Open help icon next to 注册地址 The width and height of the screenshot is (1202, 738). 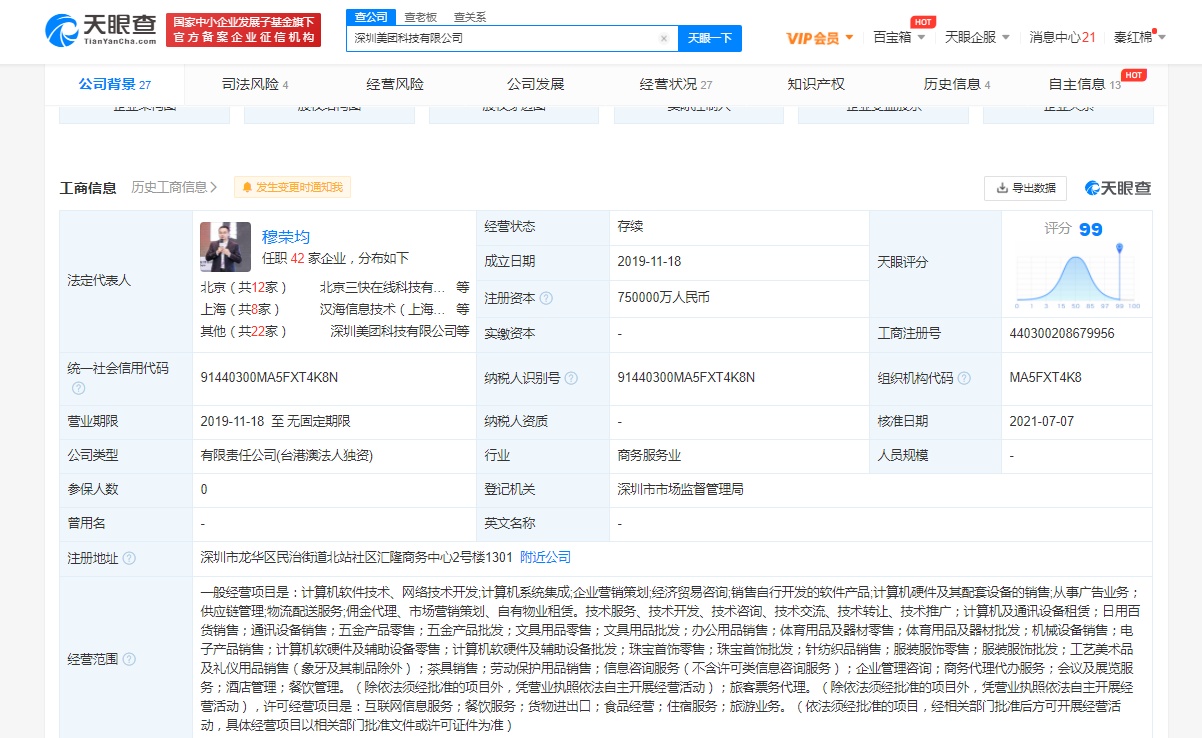(129, 558)
